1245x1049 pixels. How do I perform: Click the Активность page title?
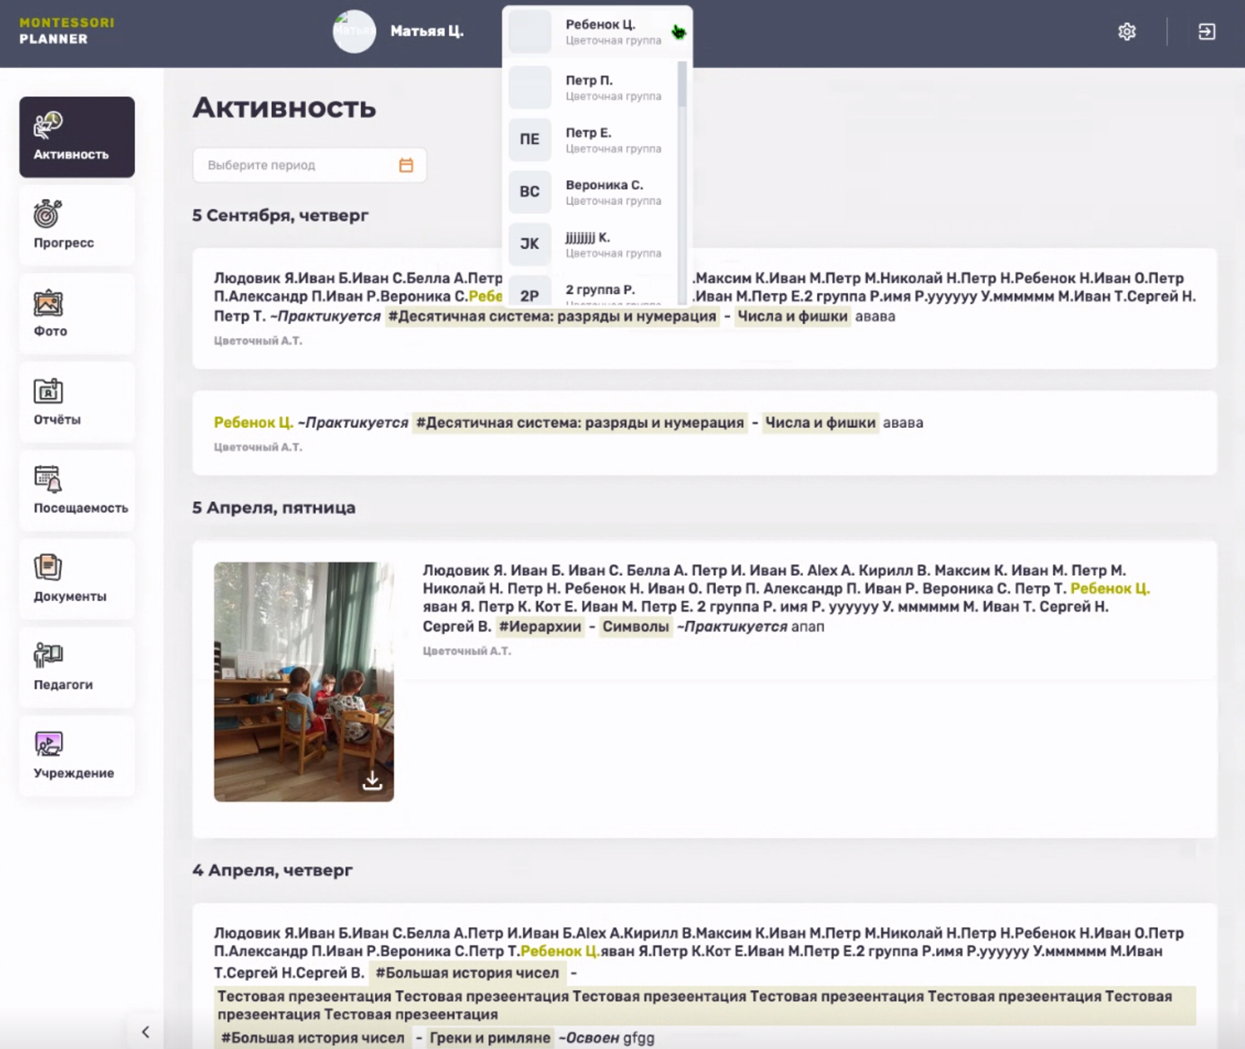coord(285,107)
